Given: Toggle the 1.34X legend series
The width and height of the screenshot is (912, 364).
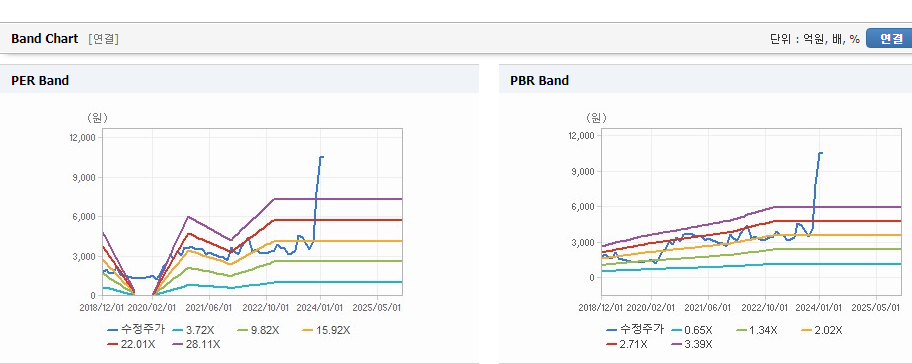Looking at the screenshot, I should (x=757, y=330).
